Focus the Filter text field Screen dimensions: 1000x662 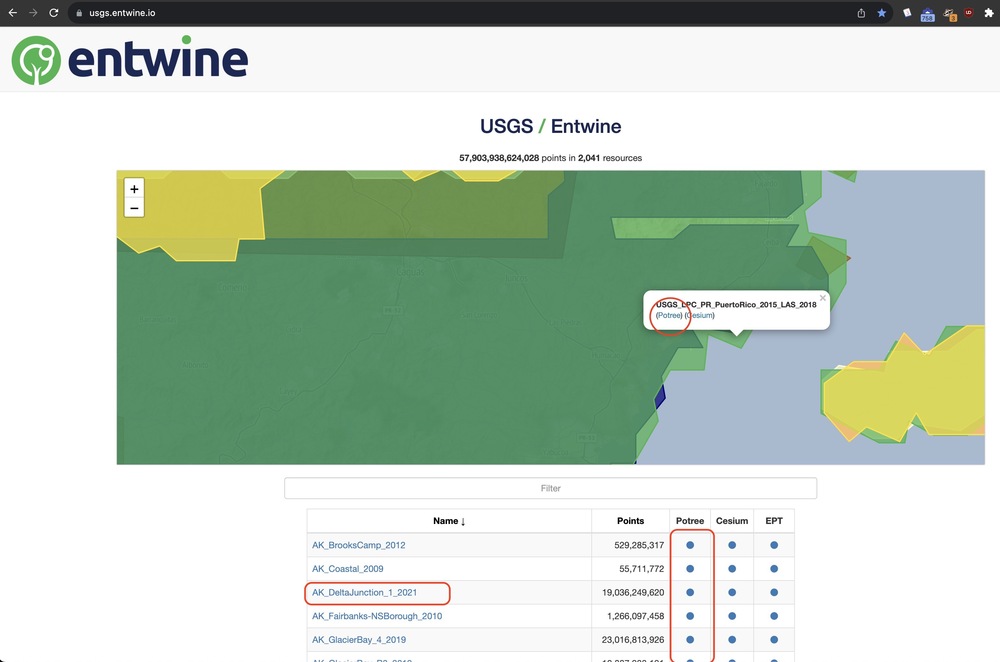(550, 489)
